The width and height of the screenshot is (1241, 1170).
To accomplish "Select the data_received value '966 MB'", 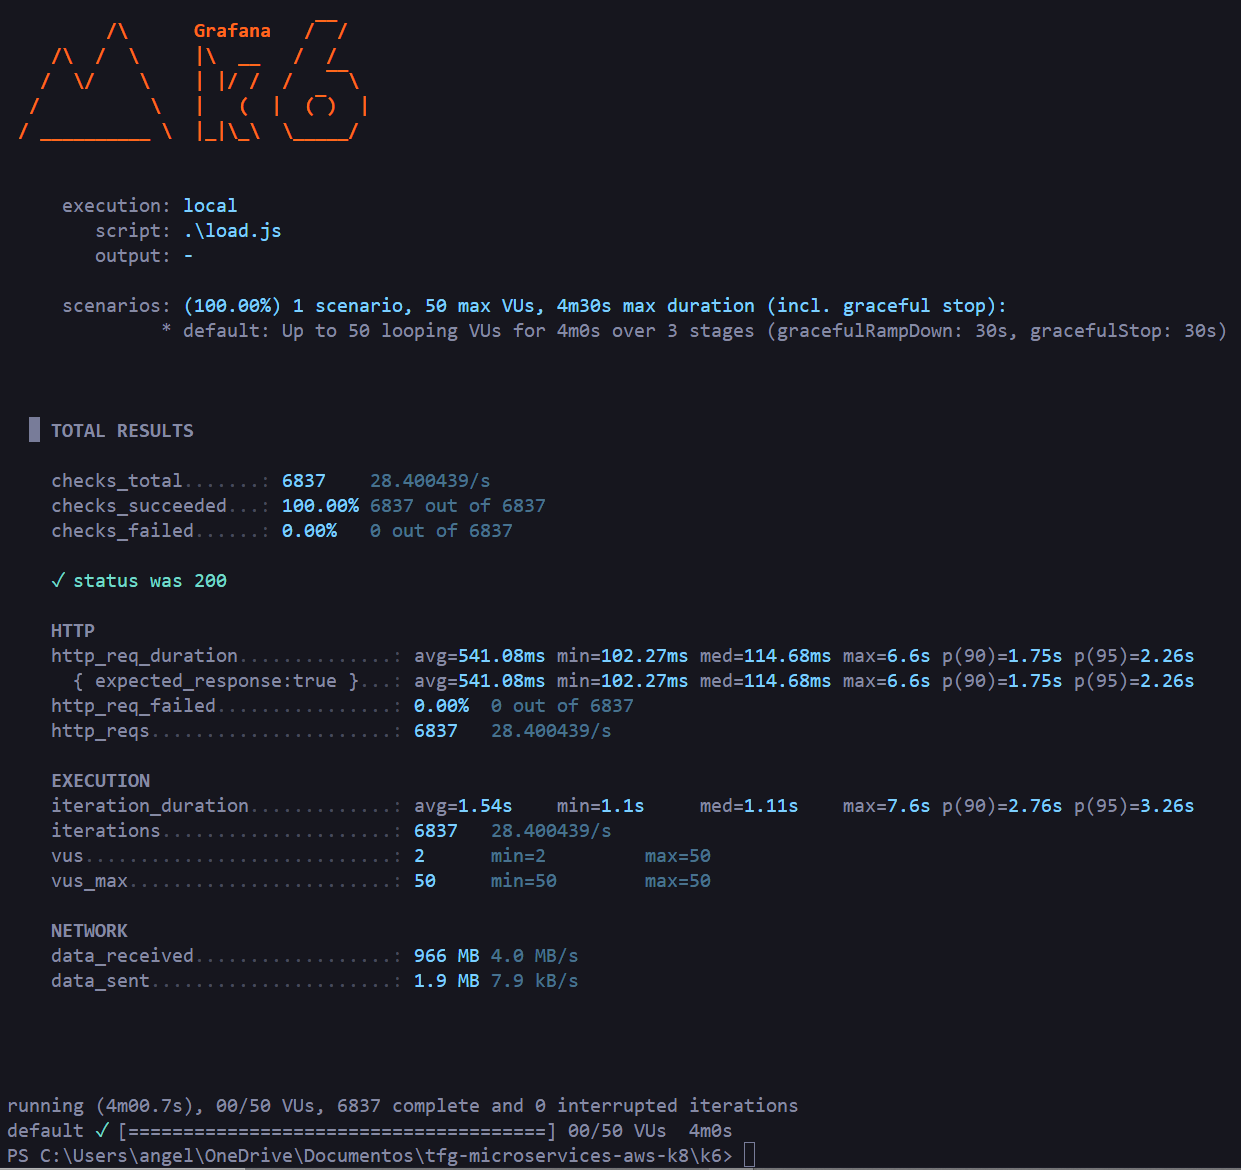I will pos(447,956).
